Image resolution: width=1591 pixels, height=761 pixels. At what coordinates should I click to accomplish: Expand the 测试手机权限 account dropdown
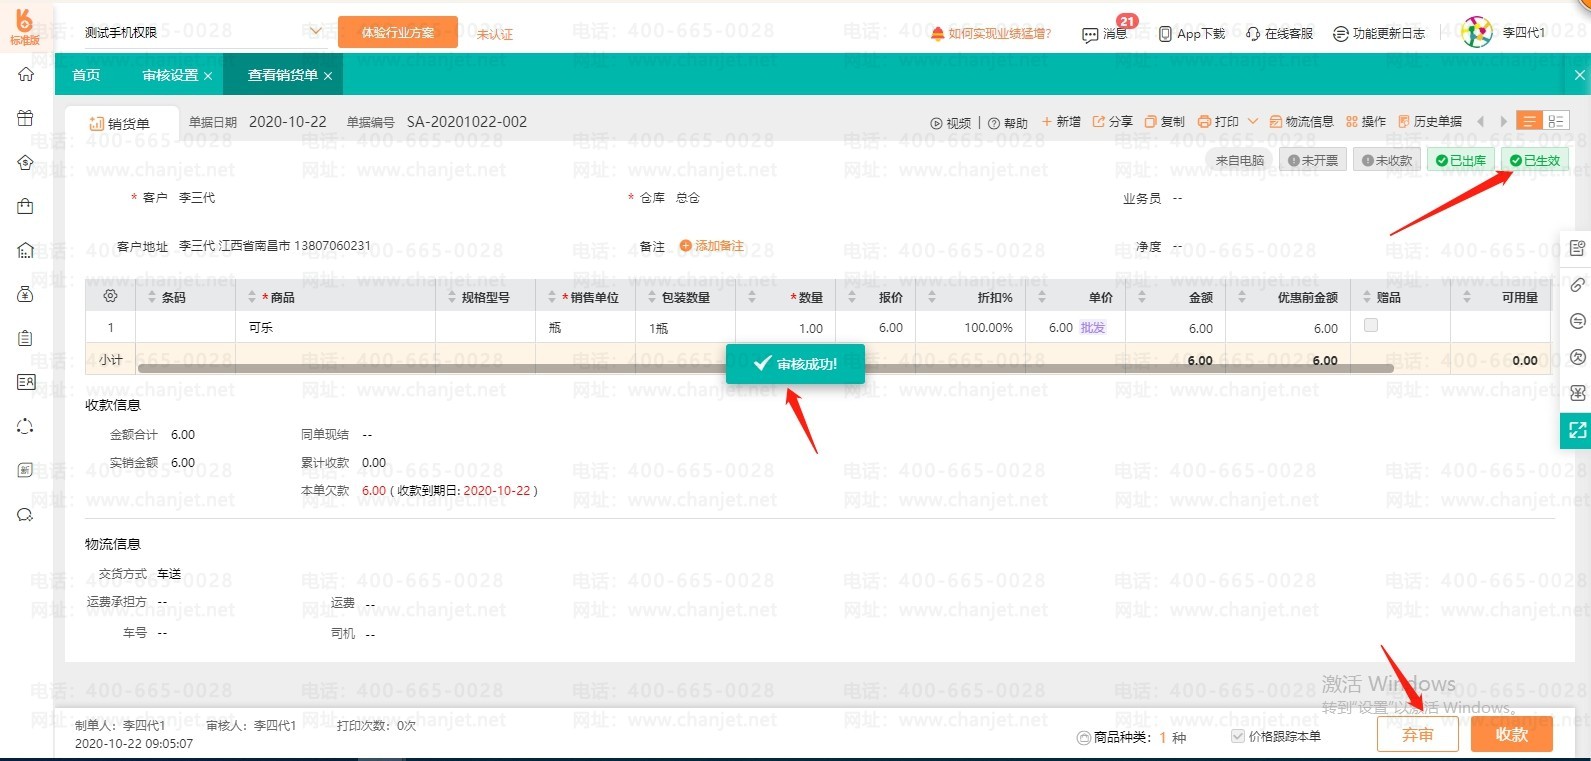tap(316, 32)
